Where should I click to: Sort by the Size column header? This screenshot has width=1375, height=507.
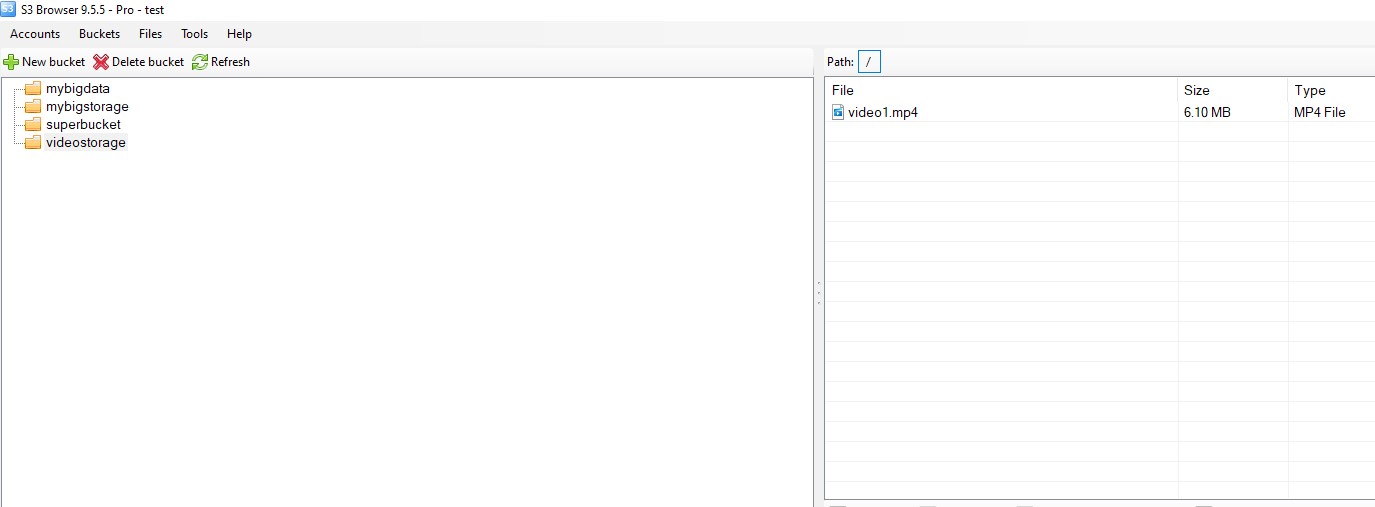(x=1233, y=90)
